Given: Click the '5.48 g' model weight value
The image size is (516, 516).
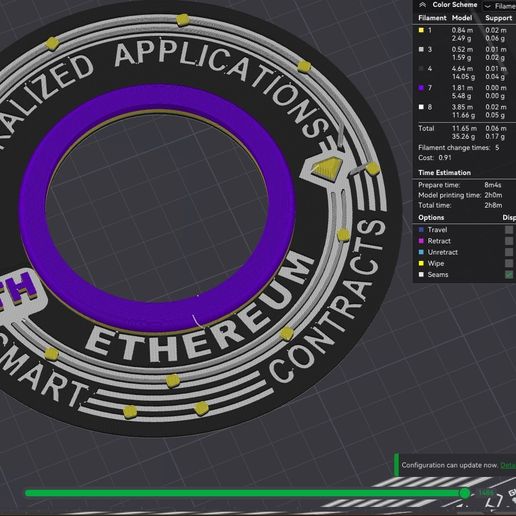Looking at the screenshot, I should coord(461,96).
